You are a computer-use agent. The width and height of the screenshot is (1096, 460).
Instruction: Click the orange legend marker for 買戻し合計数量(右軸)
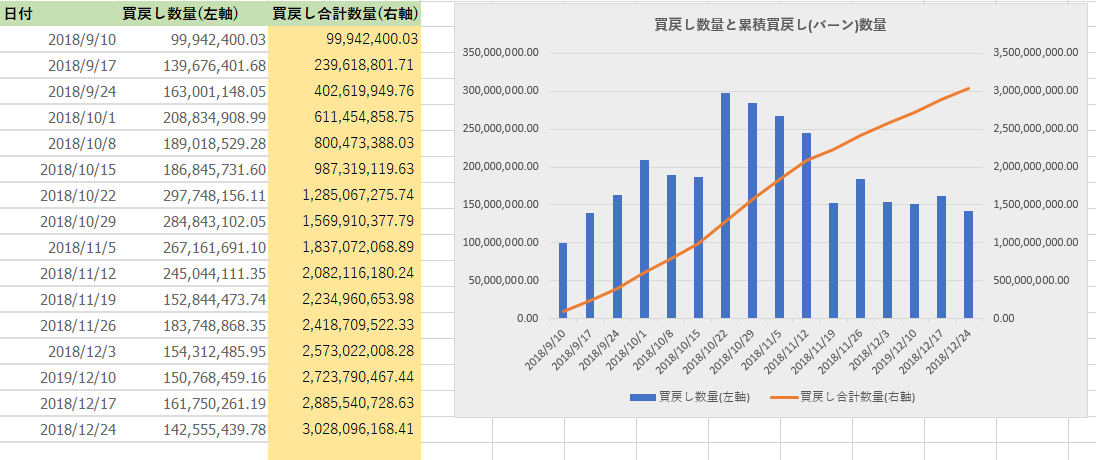coord(784,397)
